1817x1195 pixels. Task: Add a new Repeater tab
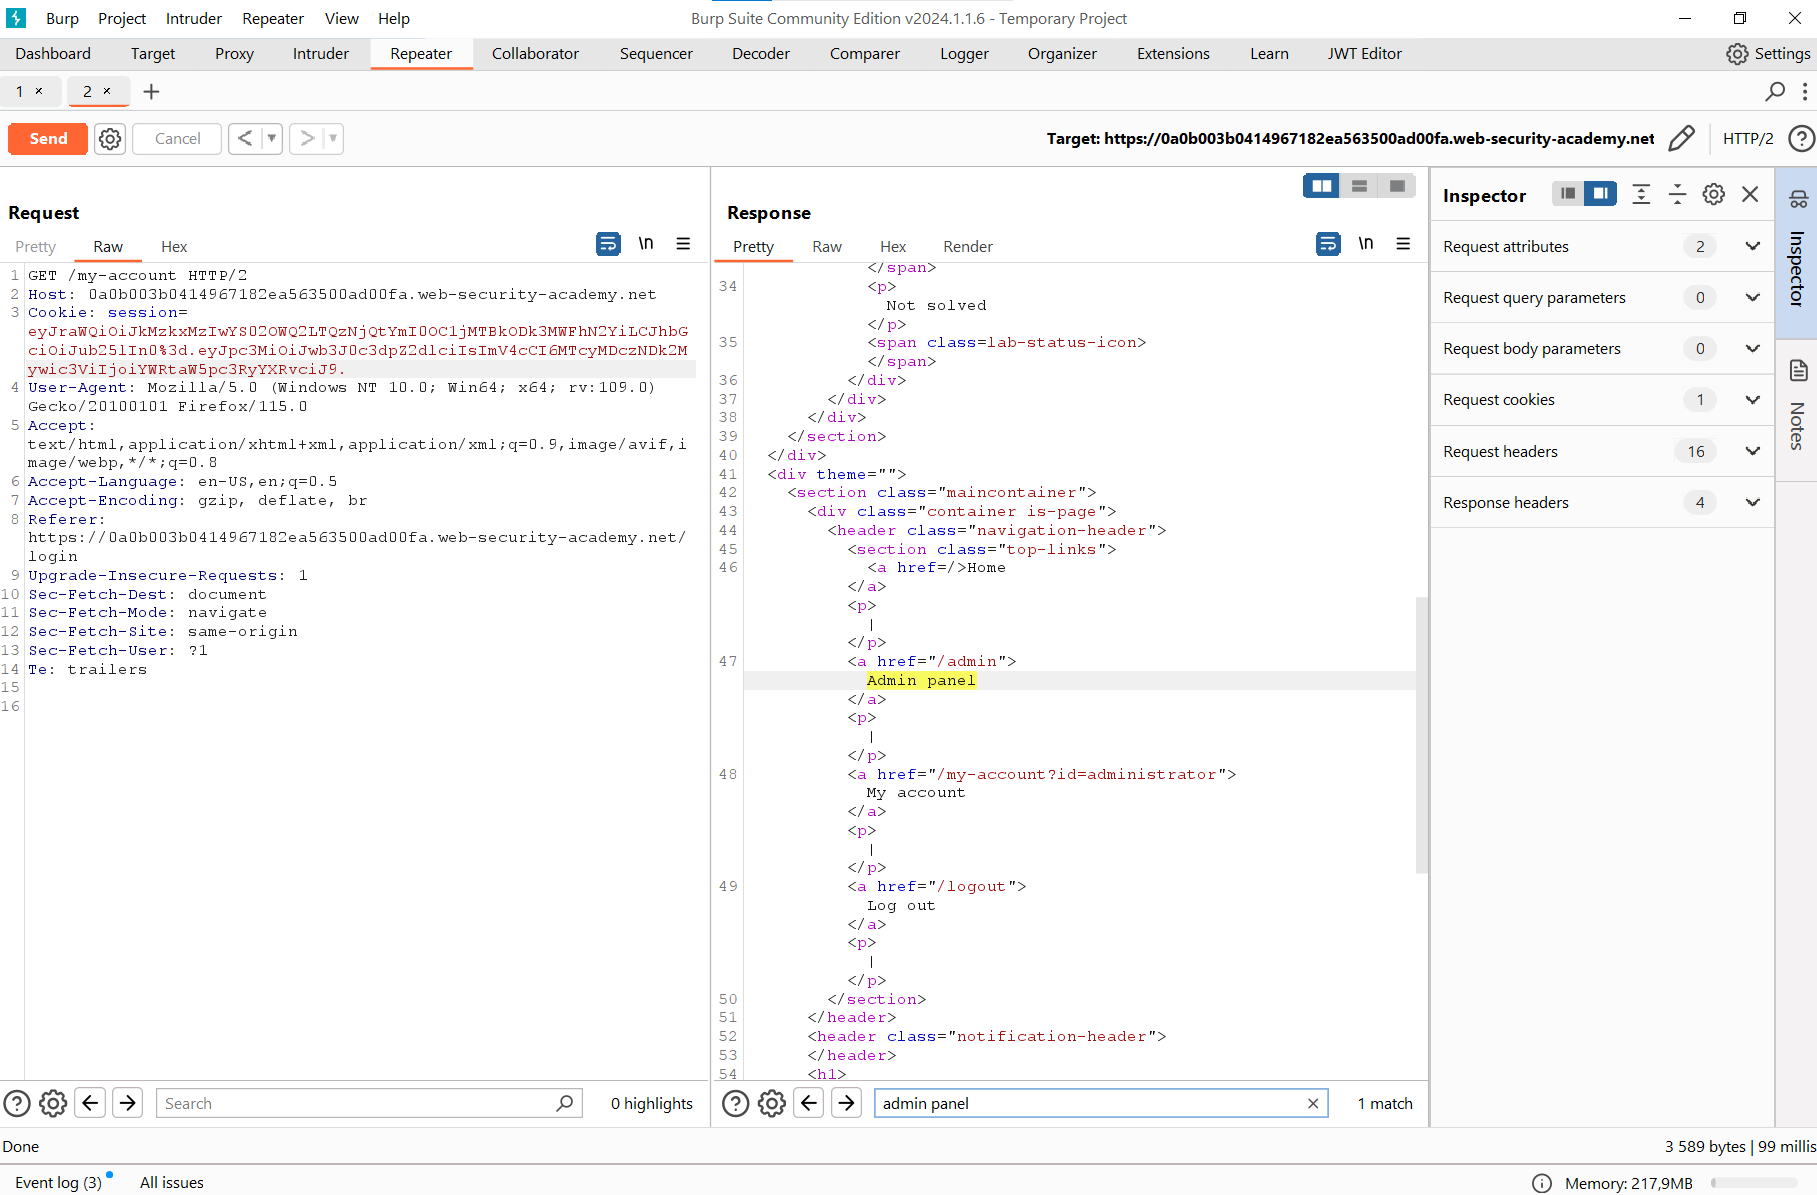pos(151,92)
